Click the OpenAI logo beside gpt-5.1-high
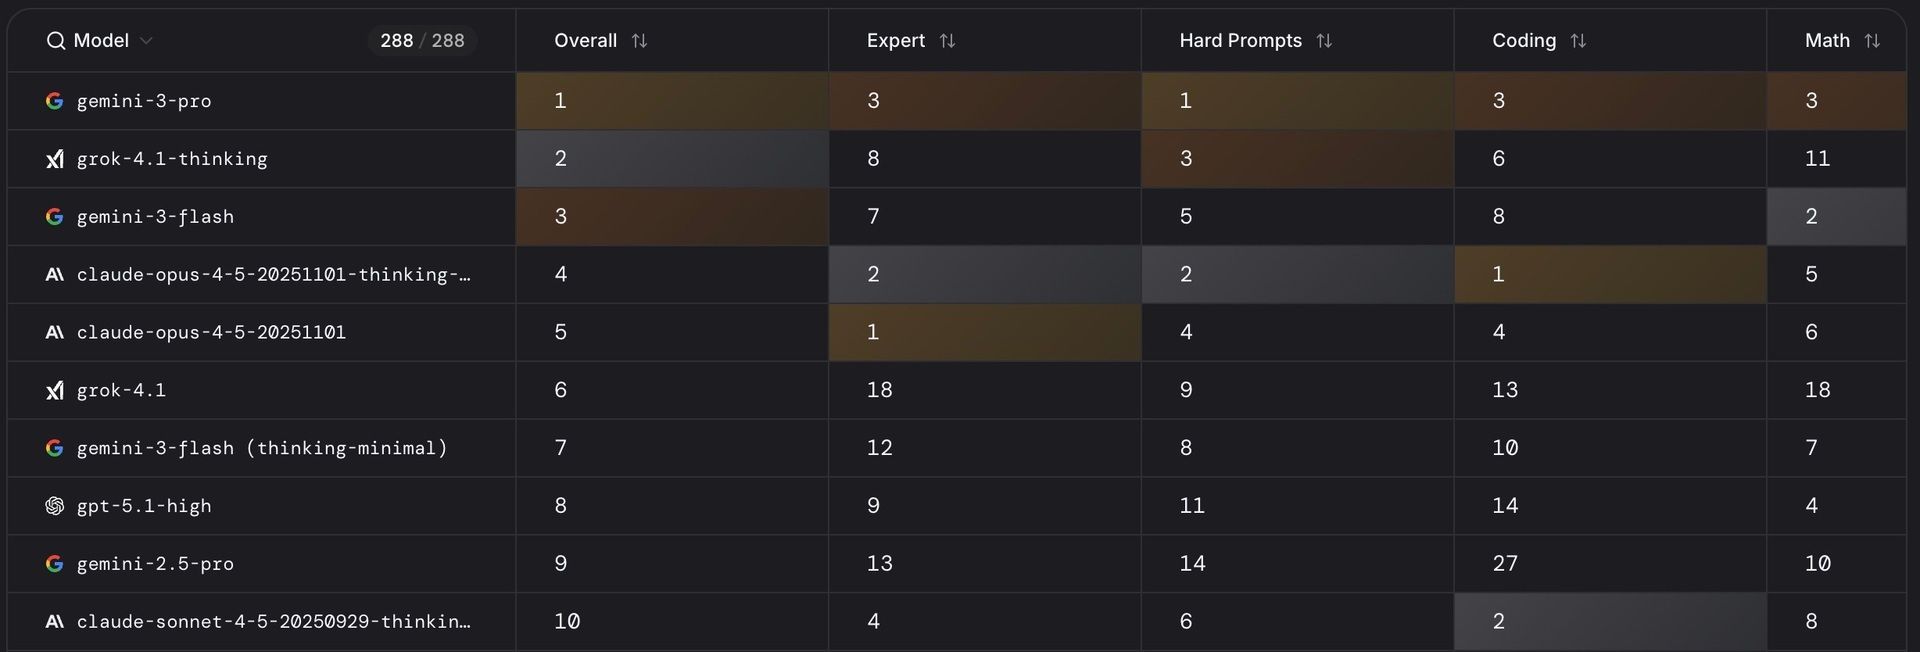This screenshot has width=1920, height=652. click(x=55, y=506)
